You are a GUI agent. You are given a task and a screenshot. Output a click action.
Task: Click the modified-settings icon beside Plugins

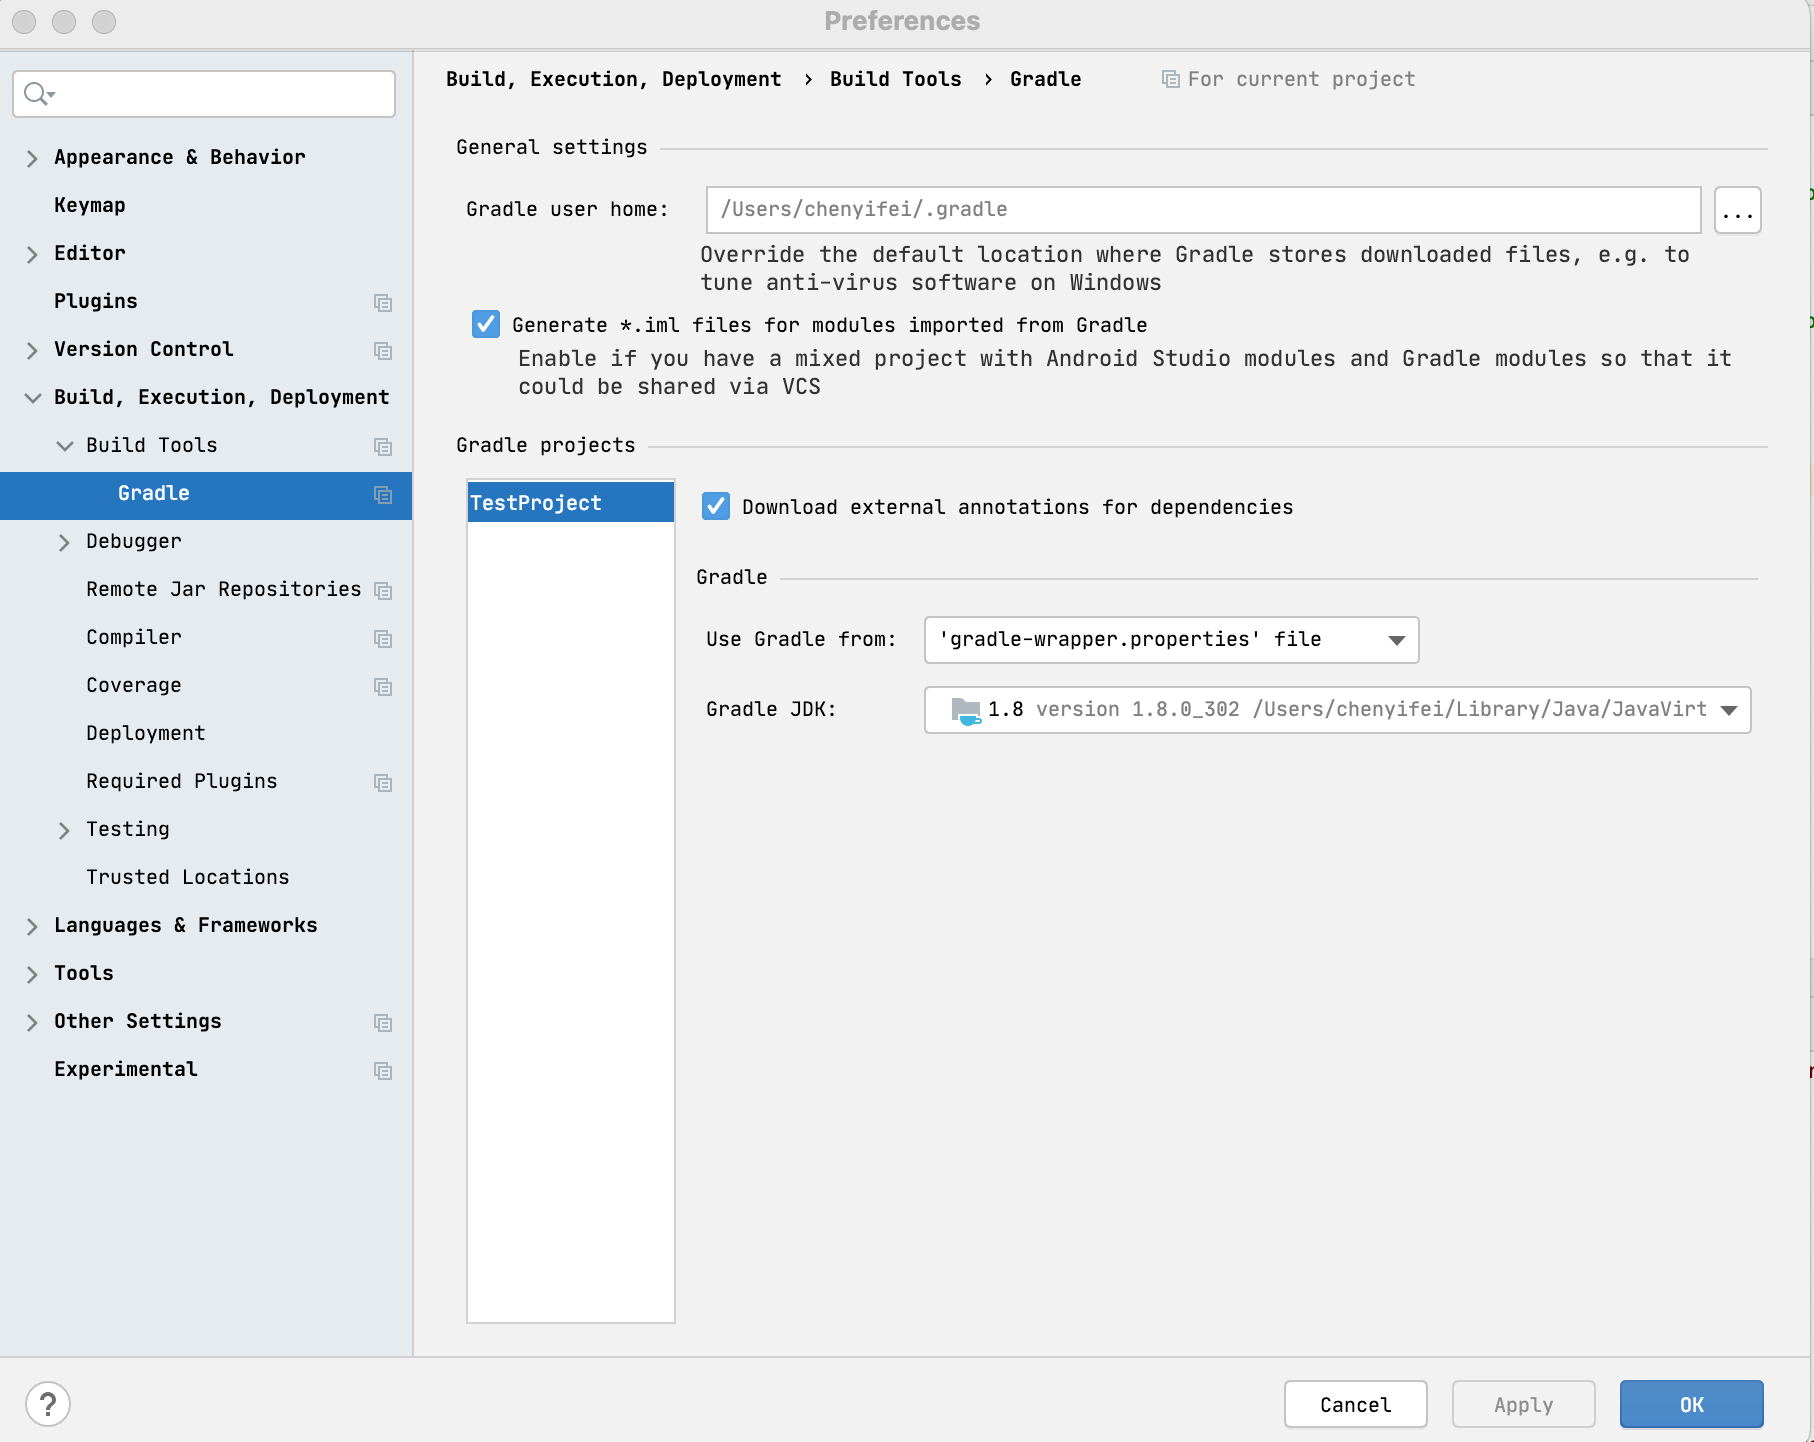coord(383,302)
